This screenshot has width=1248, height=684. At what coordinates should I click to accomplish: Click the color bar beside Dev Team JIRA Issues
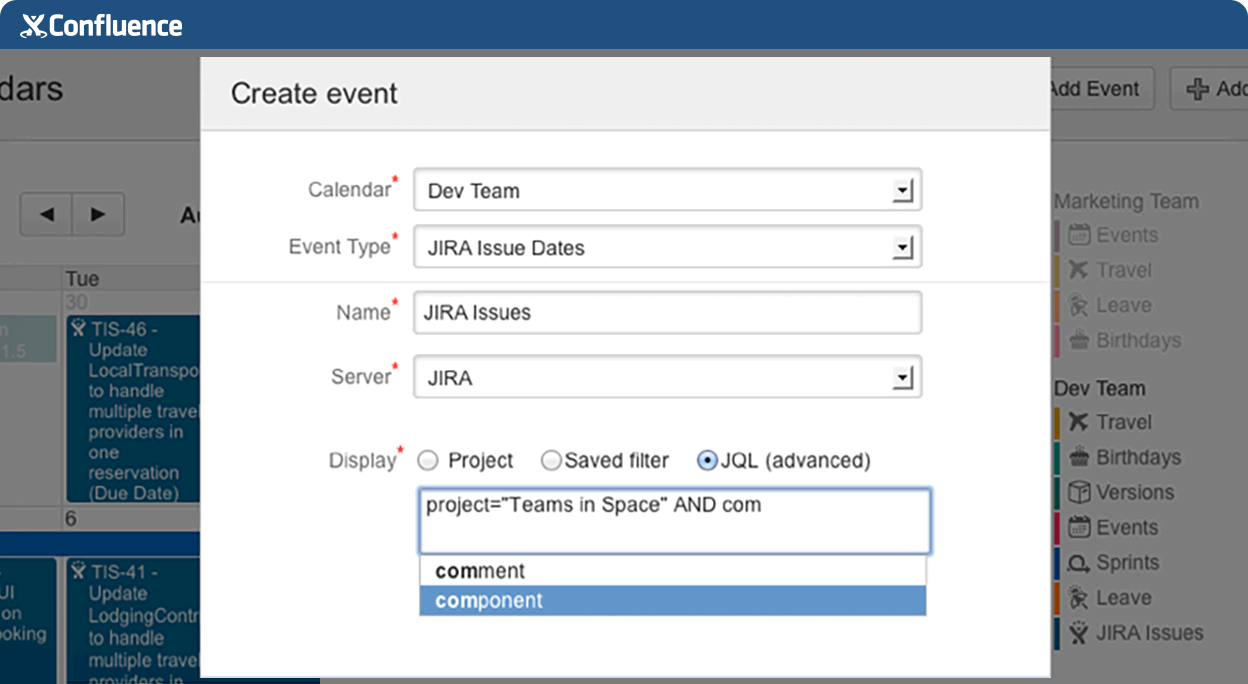click(x=1057, y=633)
